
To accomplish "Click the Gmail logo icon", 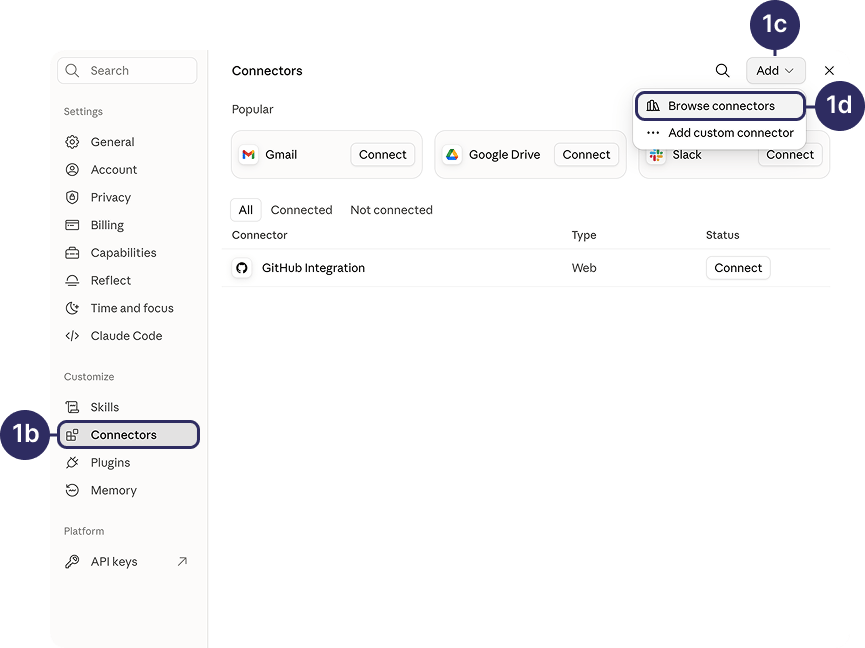I will click(249, 154).
